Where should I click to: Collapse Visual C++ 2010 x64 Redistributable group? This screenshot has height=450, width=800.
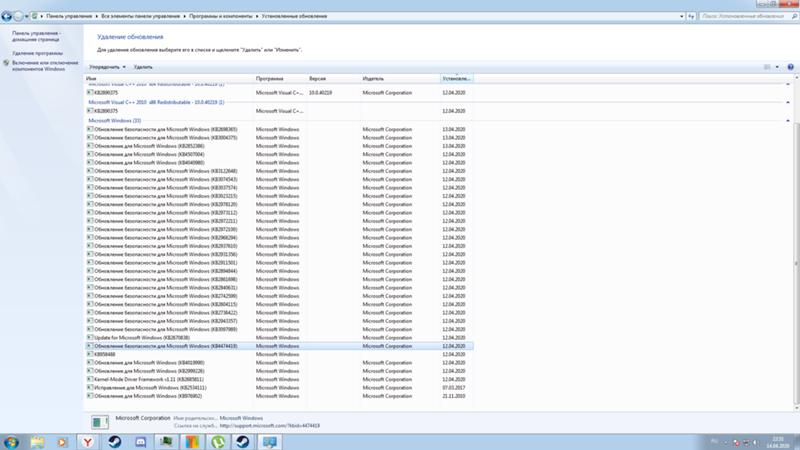(788, 84)
